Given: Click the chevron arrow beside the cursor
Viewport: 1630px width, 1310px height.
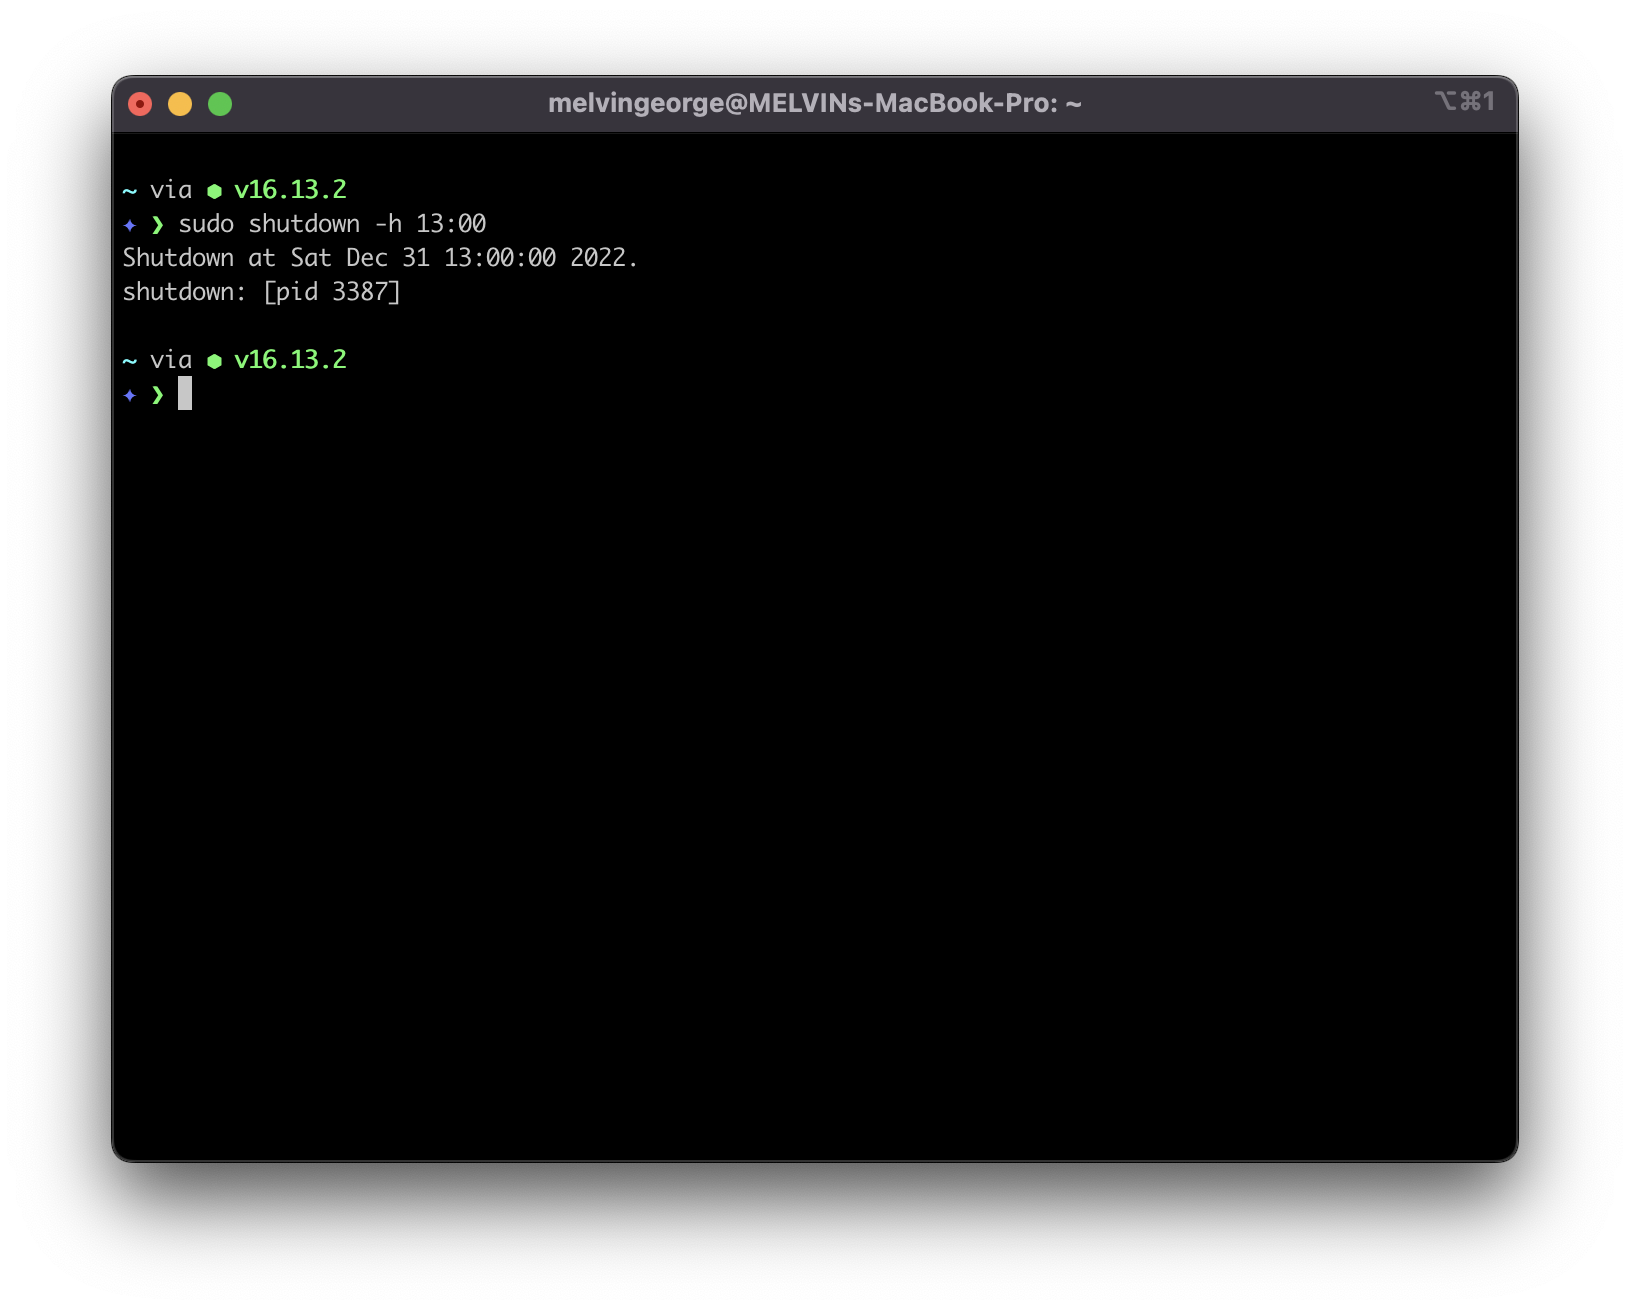Looking at the screenshot, I should pyautogui.click(x=159, y=395).
